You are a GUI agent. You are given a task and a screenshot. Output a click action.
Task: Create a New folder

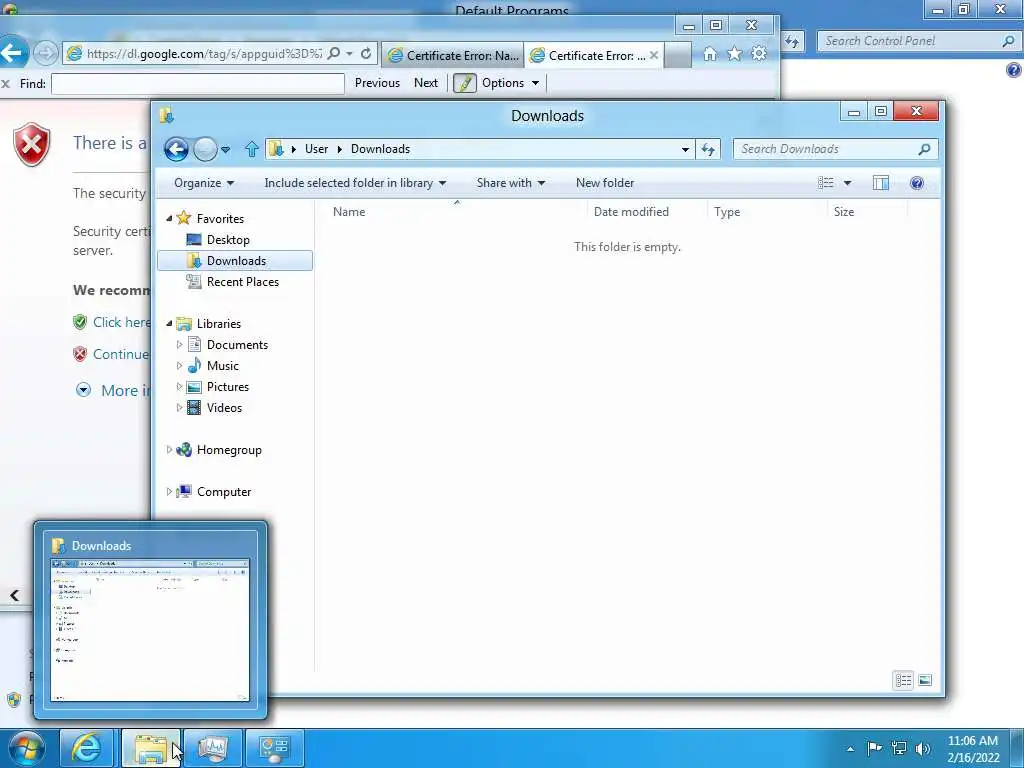pyautogui.click(x=605, y=183)
